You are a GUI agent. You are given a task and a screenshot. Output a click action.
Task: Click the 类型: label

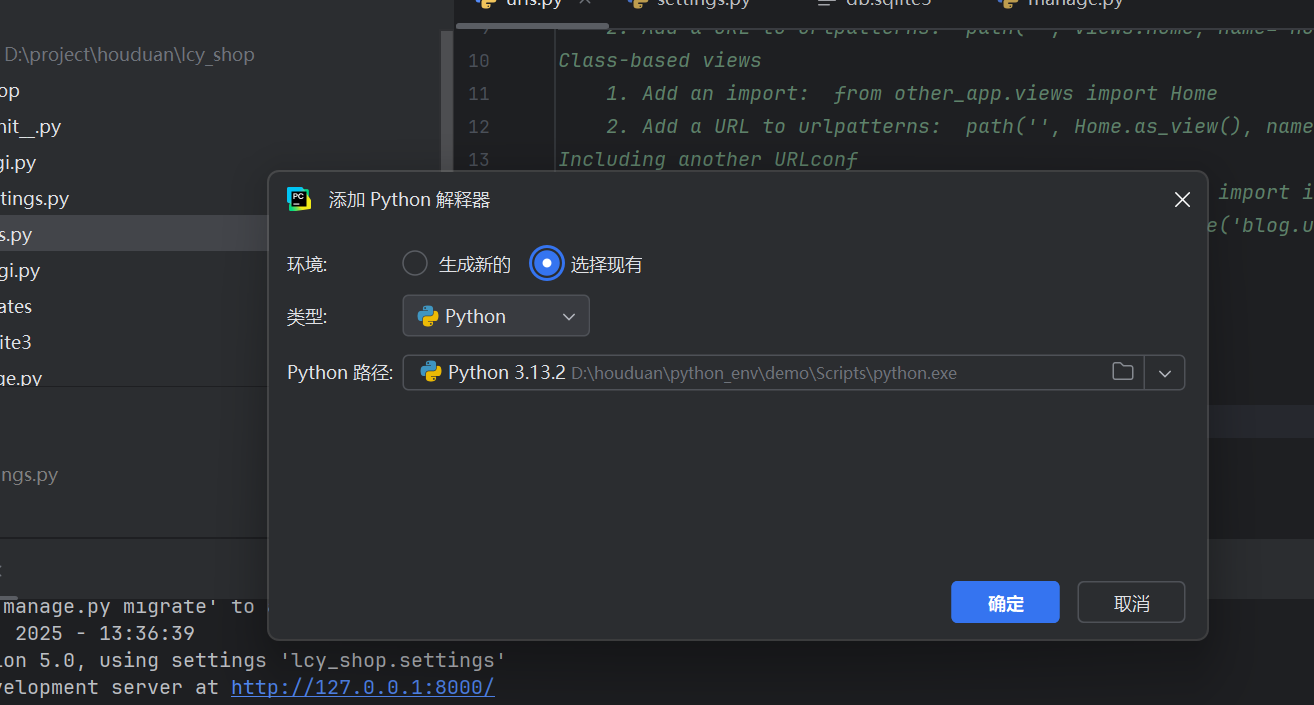307,317
